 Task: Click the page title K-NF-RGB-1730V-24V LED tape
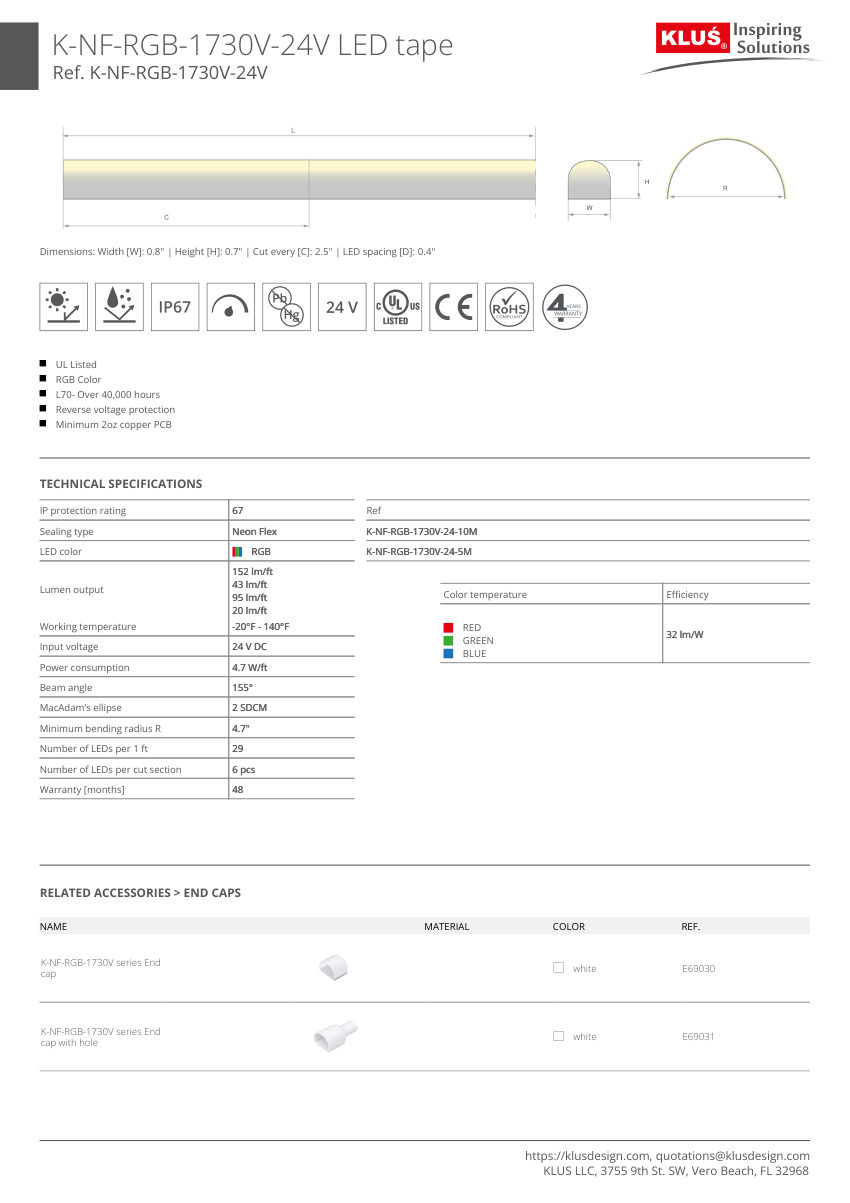(x=252, y=45)
